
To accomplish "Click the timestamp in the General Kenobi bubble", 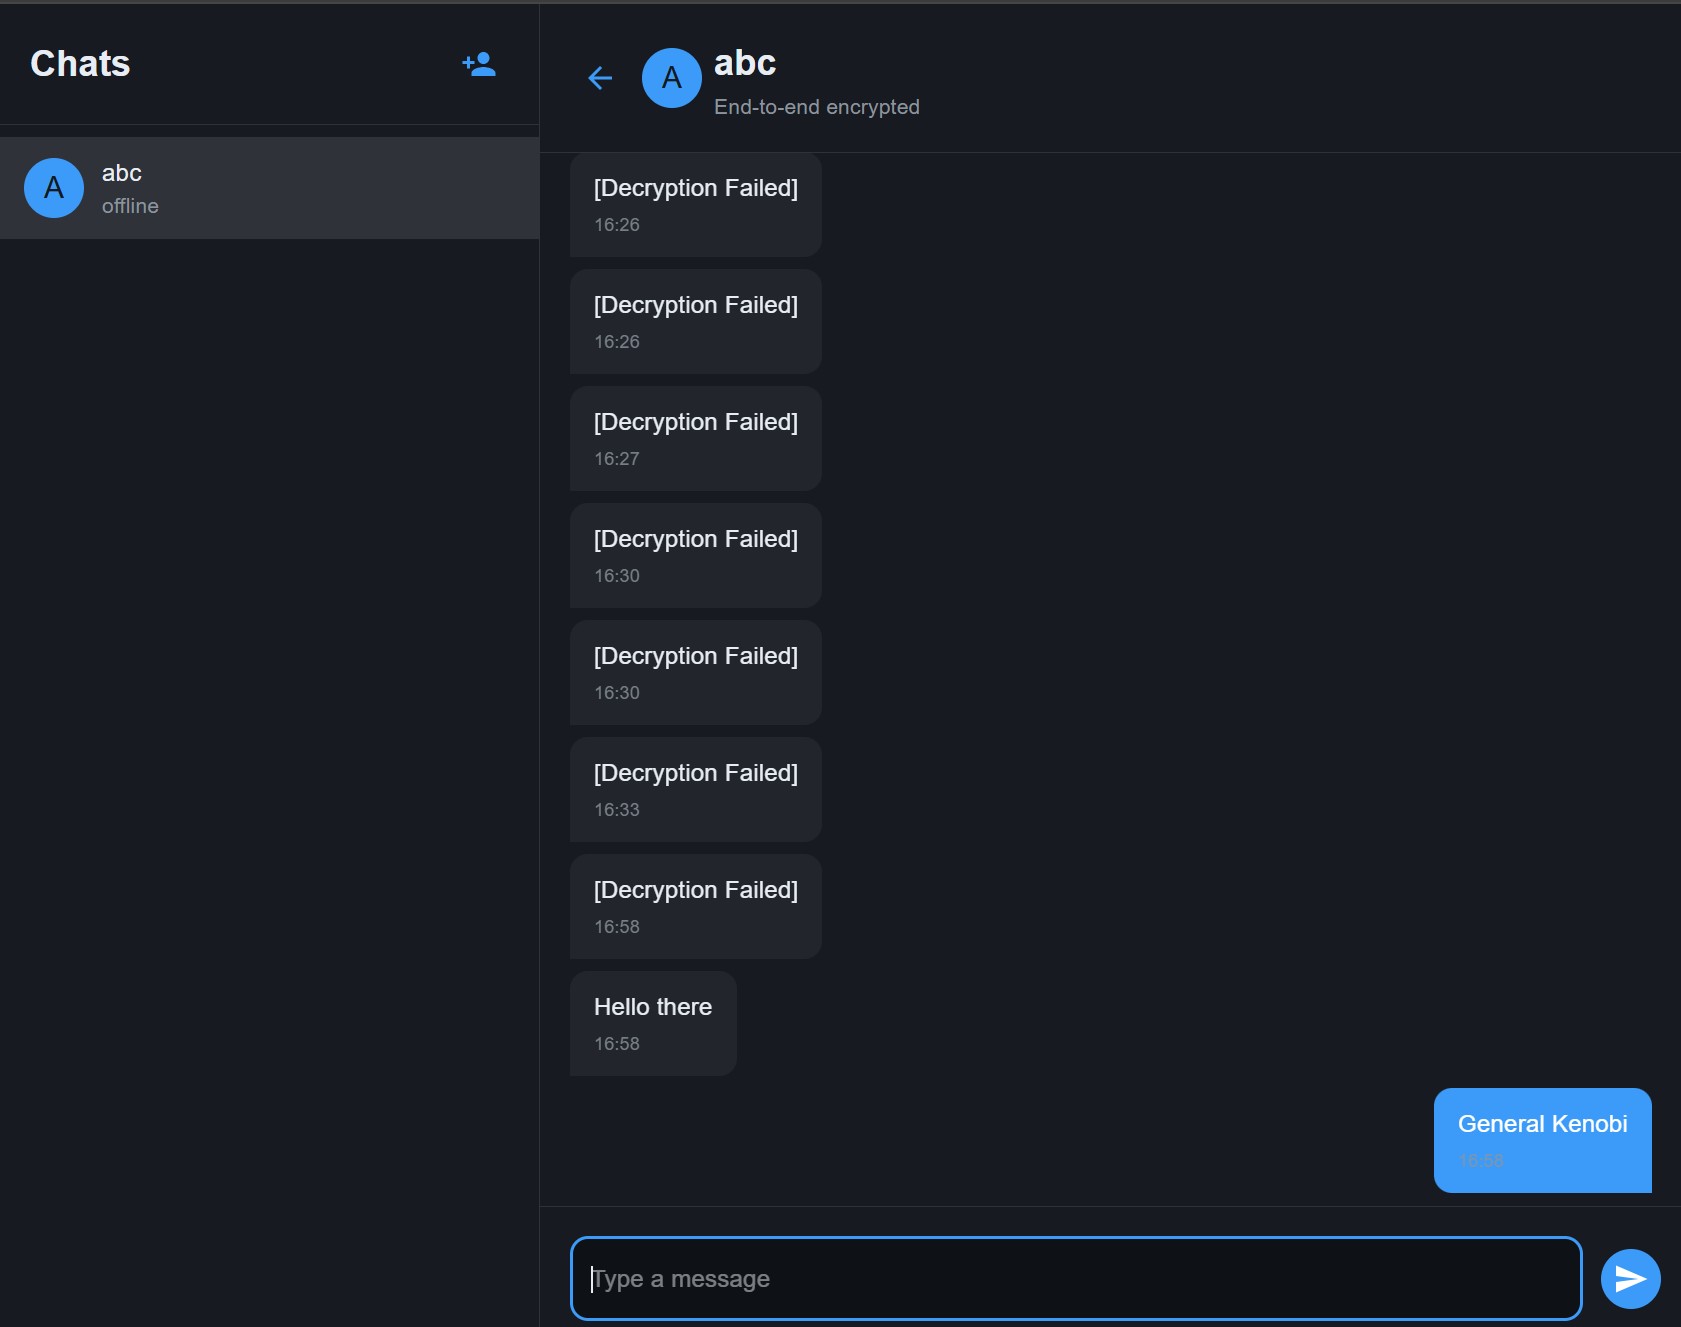I will [x=1480, y=1161].
